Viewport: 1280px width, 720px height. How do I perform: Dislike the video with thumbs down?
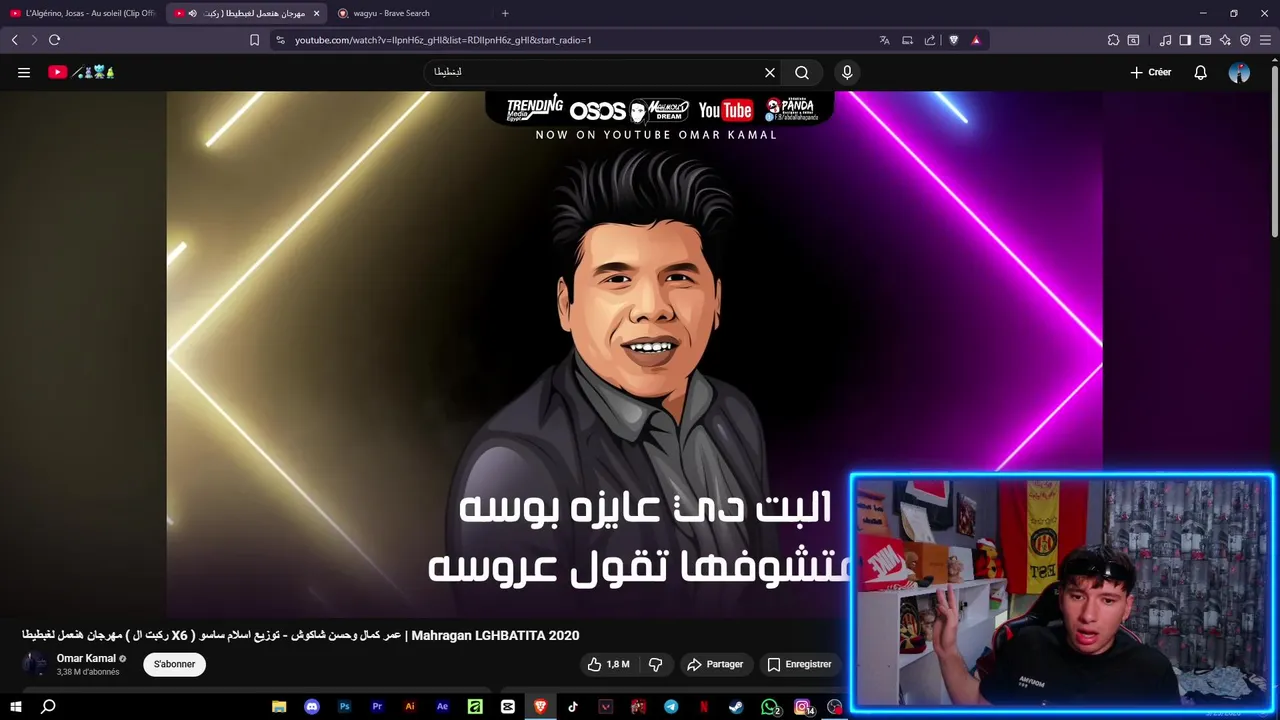[x=656, y=664]
